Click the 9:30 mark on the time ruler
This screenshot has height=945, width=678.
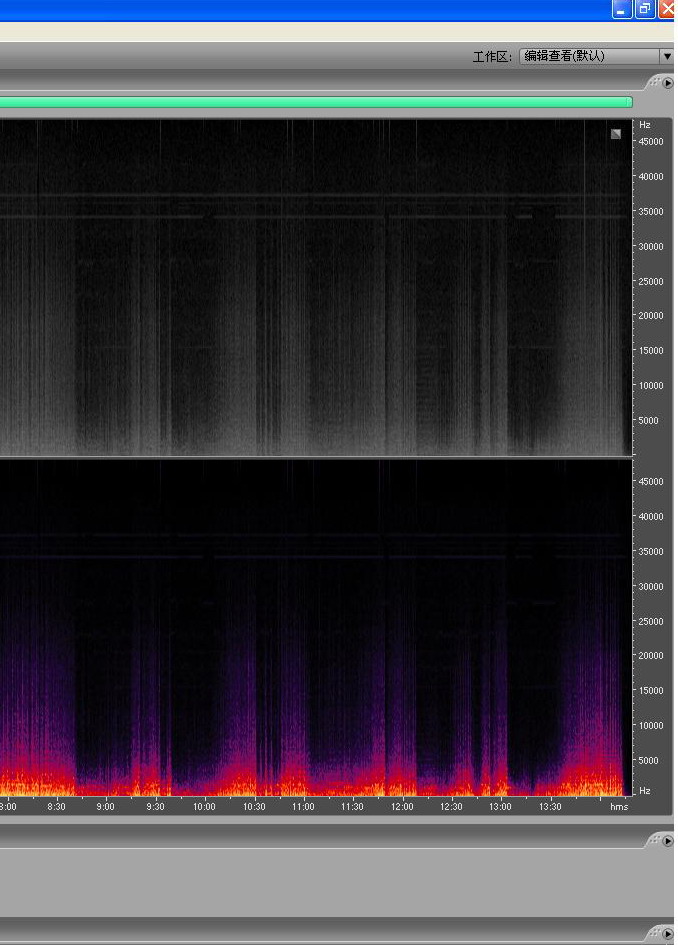point(155,806)
